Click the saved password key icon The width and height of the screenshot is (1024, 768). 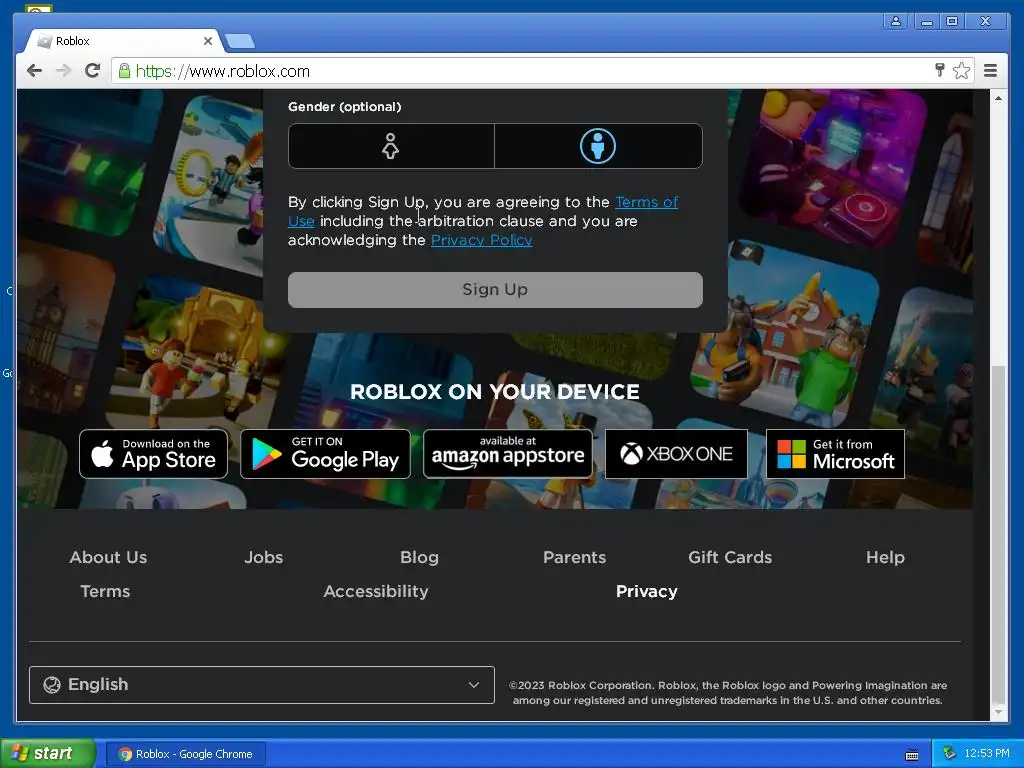click(940, 70)
